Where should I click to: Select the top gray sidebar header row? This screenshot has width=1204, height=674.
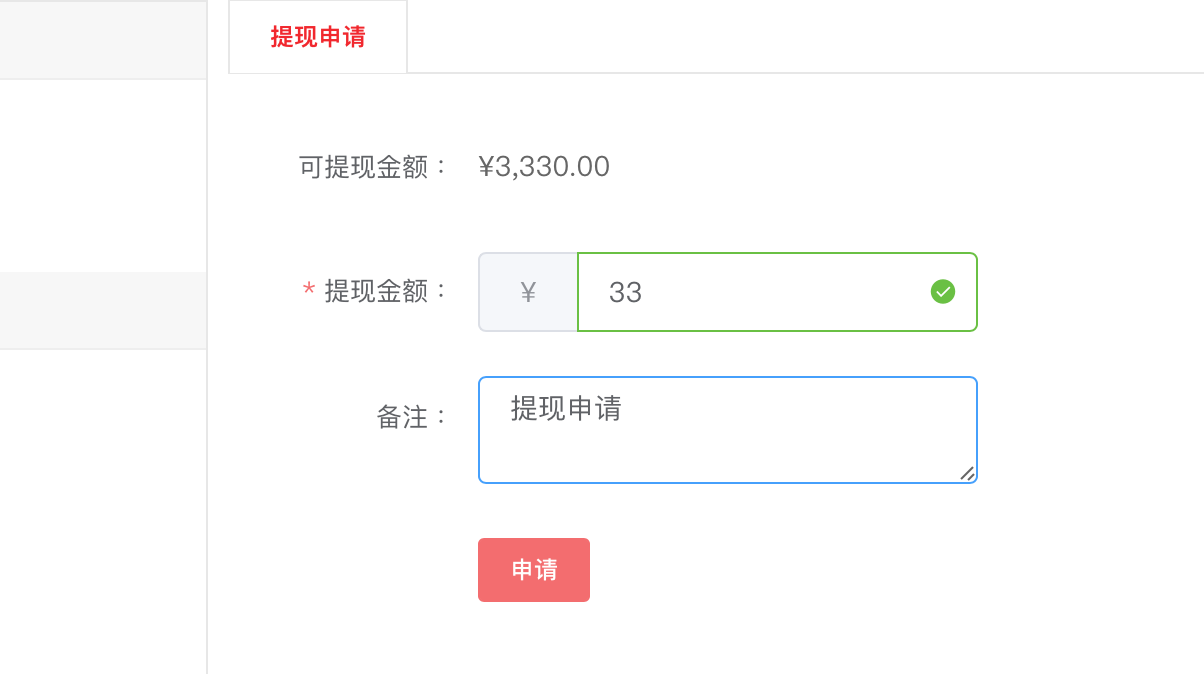point(103,40)
